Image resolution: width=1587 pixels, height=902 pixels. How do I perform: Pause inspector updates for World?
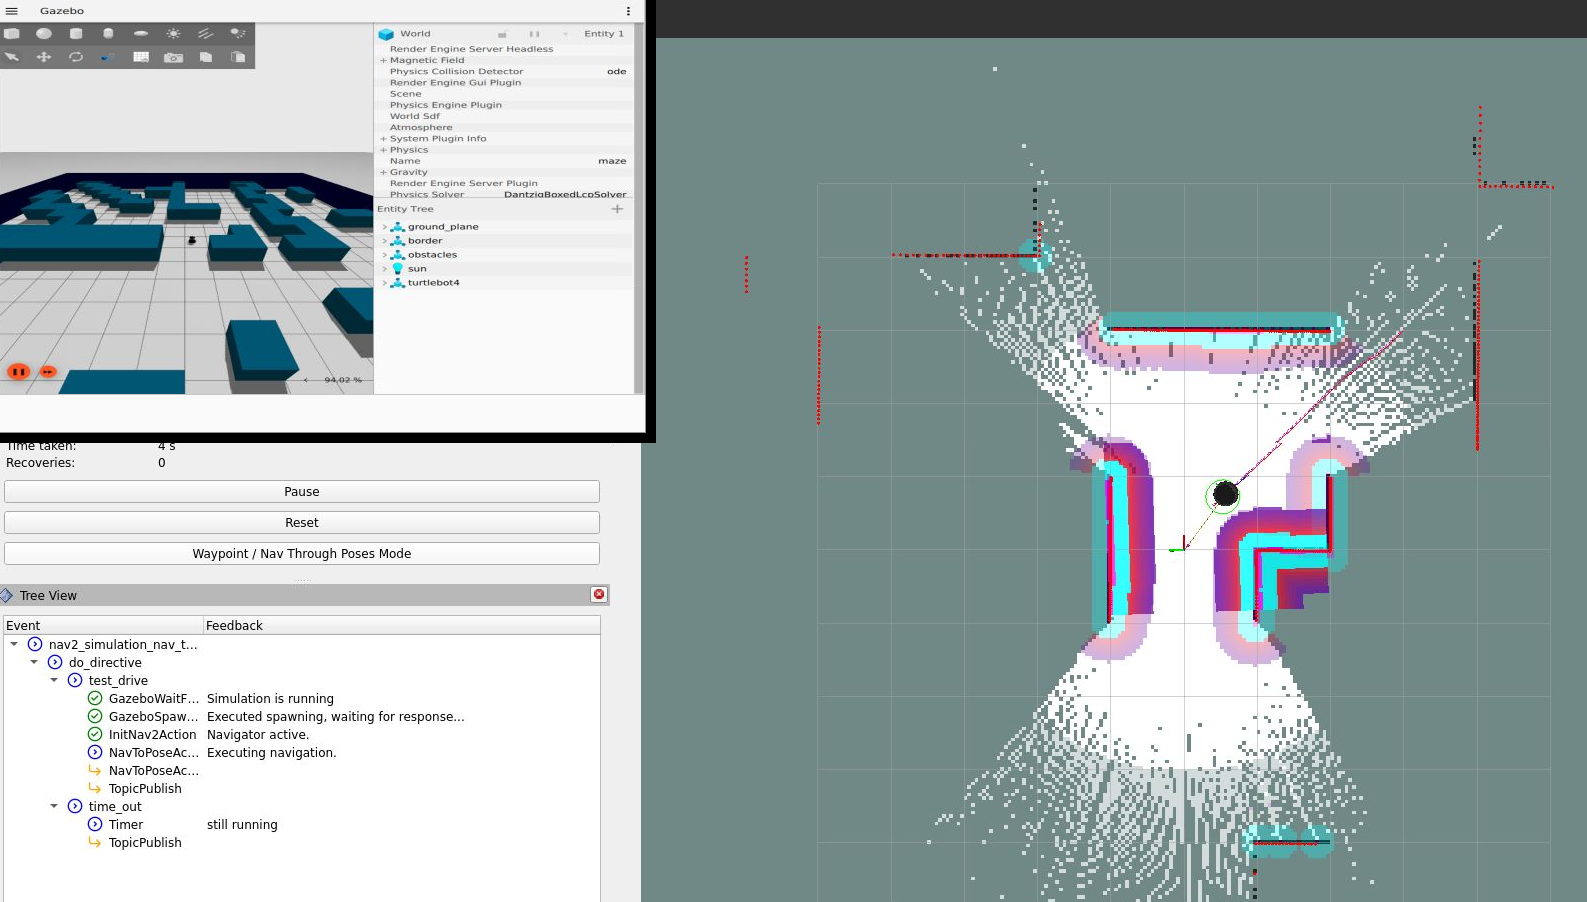click(534, 34)
